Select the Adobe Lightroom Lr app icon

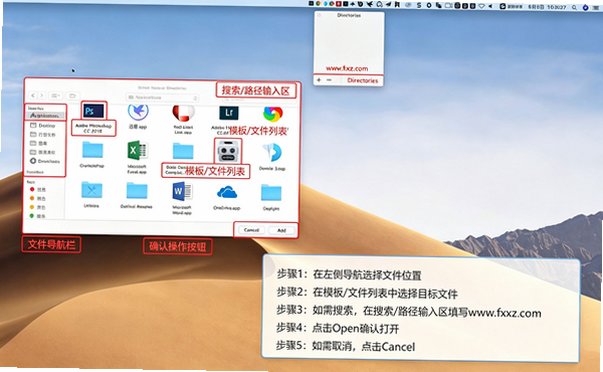pyautogui.click(x=229, y=113)
